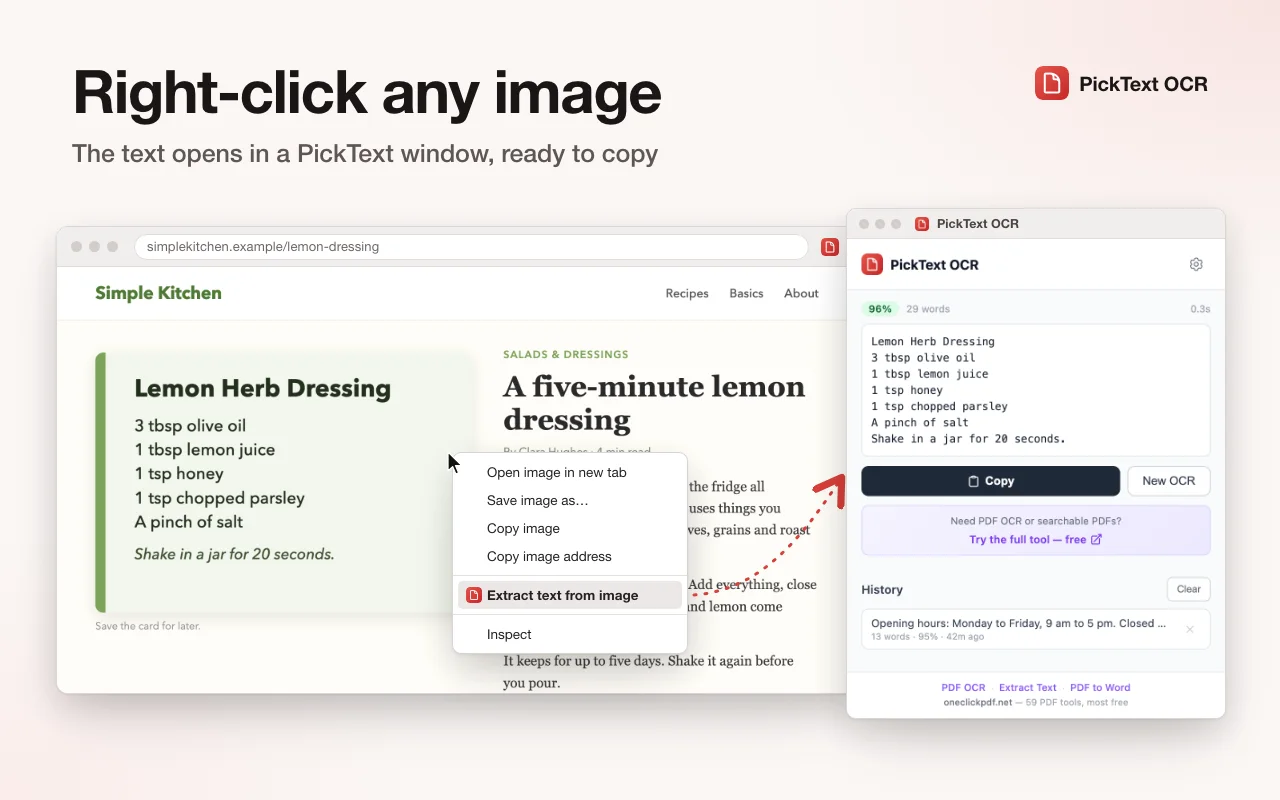Image resolution: width=1280 pixels, height=800 pixels.
Task: Go to Recipes in Simple Kitchen nav
Action: pos(687,294)
